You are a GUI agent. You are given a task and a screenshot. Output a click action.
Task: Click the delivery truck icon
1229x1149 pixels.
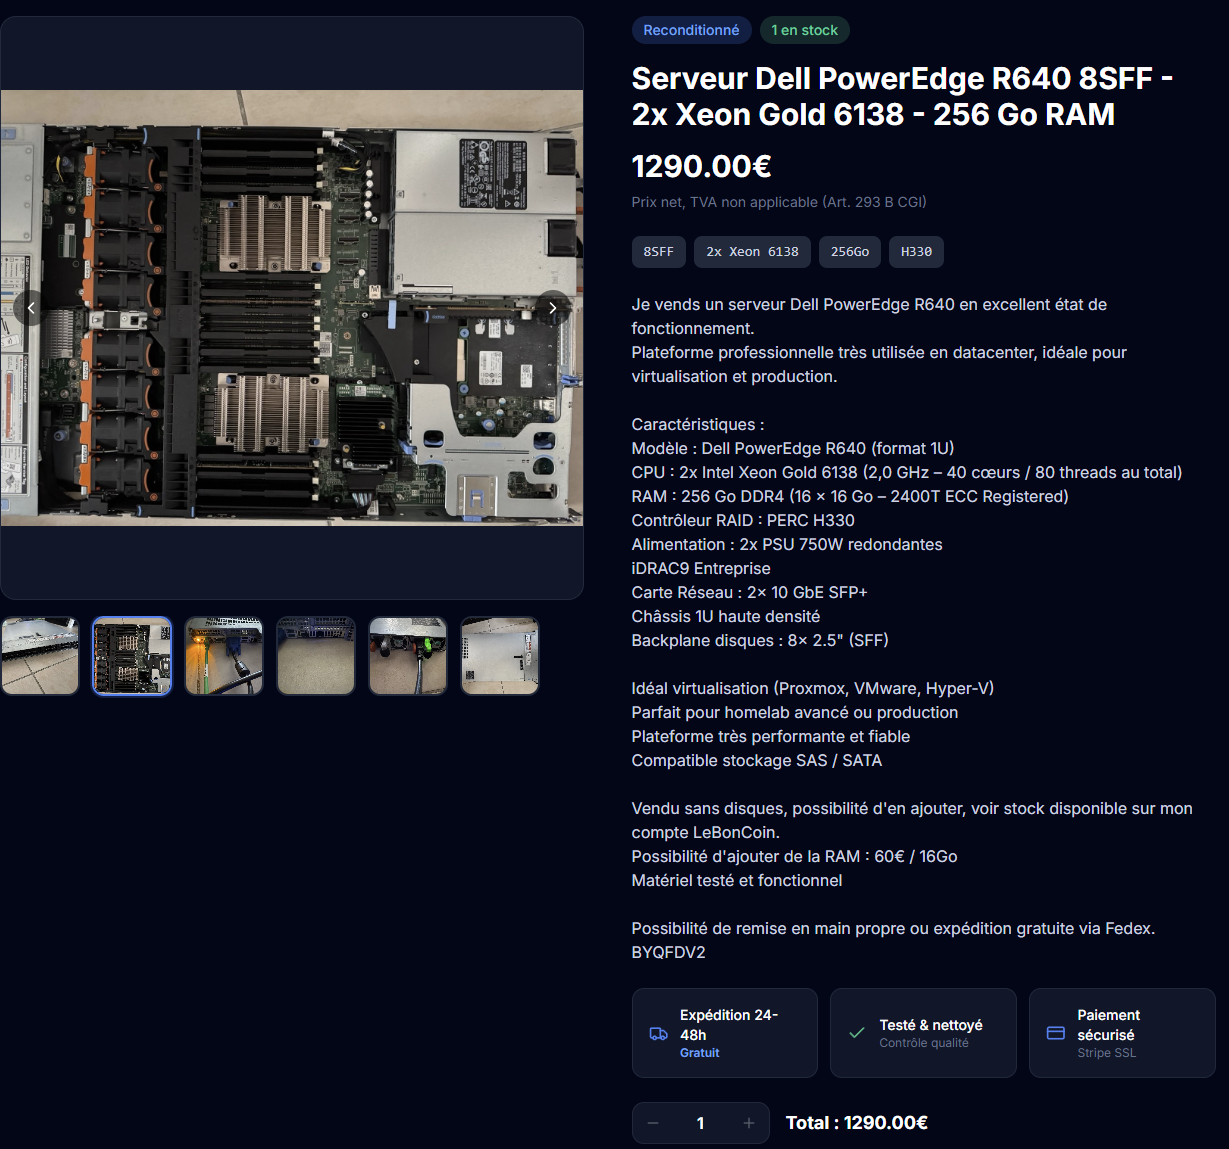pyautogui.click(x=658, y=1034)
